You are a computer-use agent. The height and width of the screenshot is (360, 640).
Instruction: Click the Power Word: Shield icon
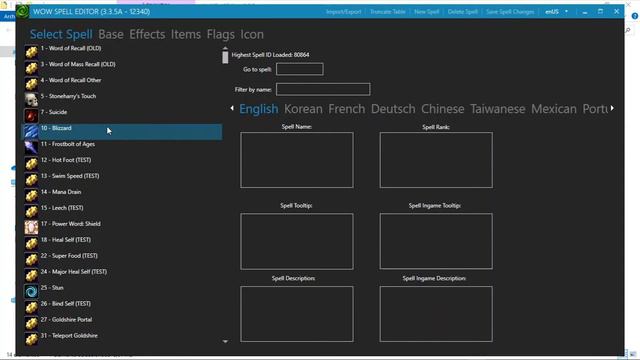31,228
